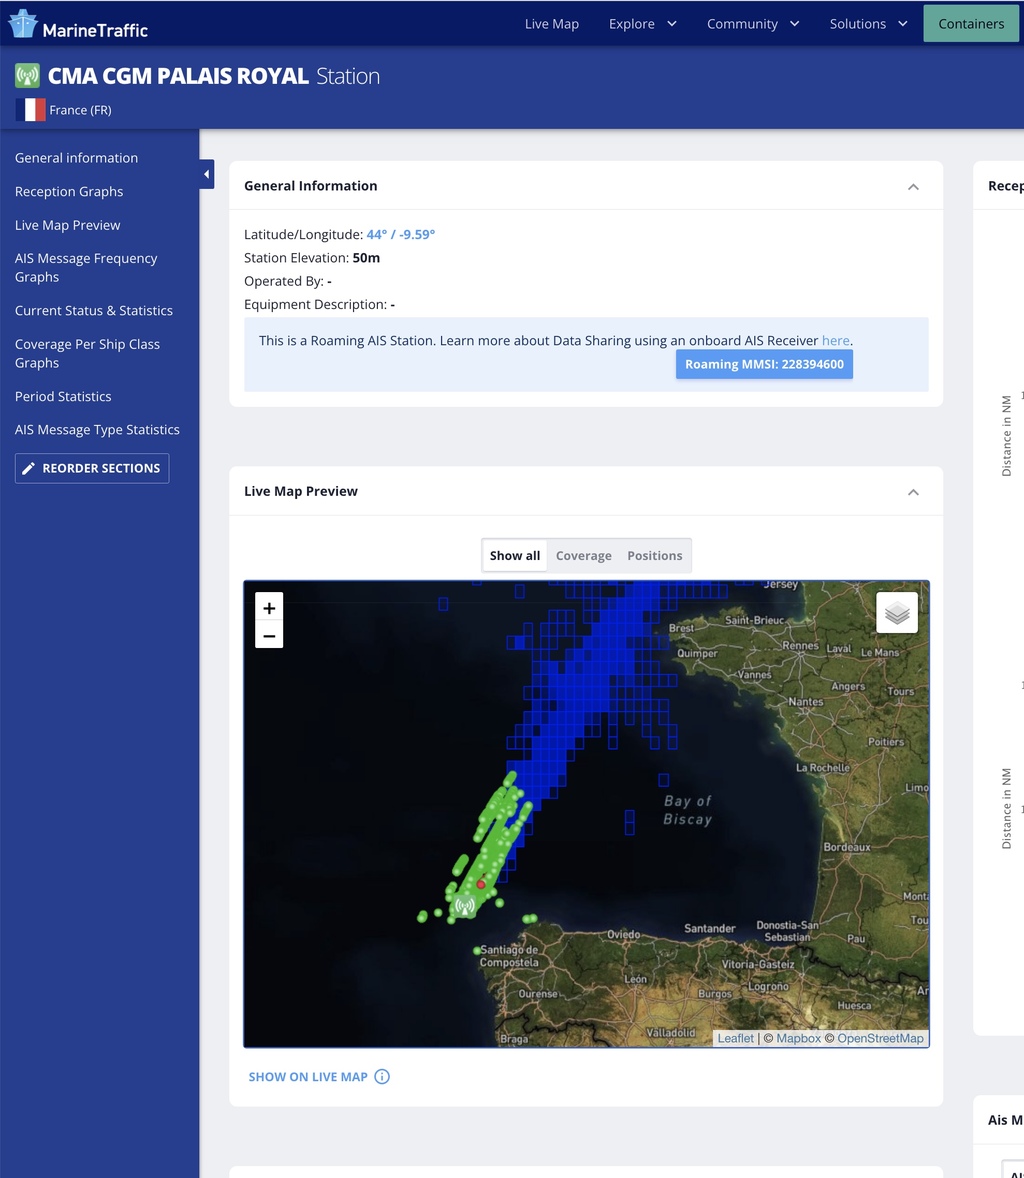Click the Reorder Sections button

coord(92,468)
